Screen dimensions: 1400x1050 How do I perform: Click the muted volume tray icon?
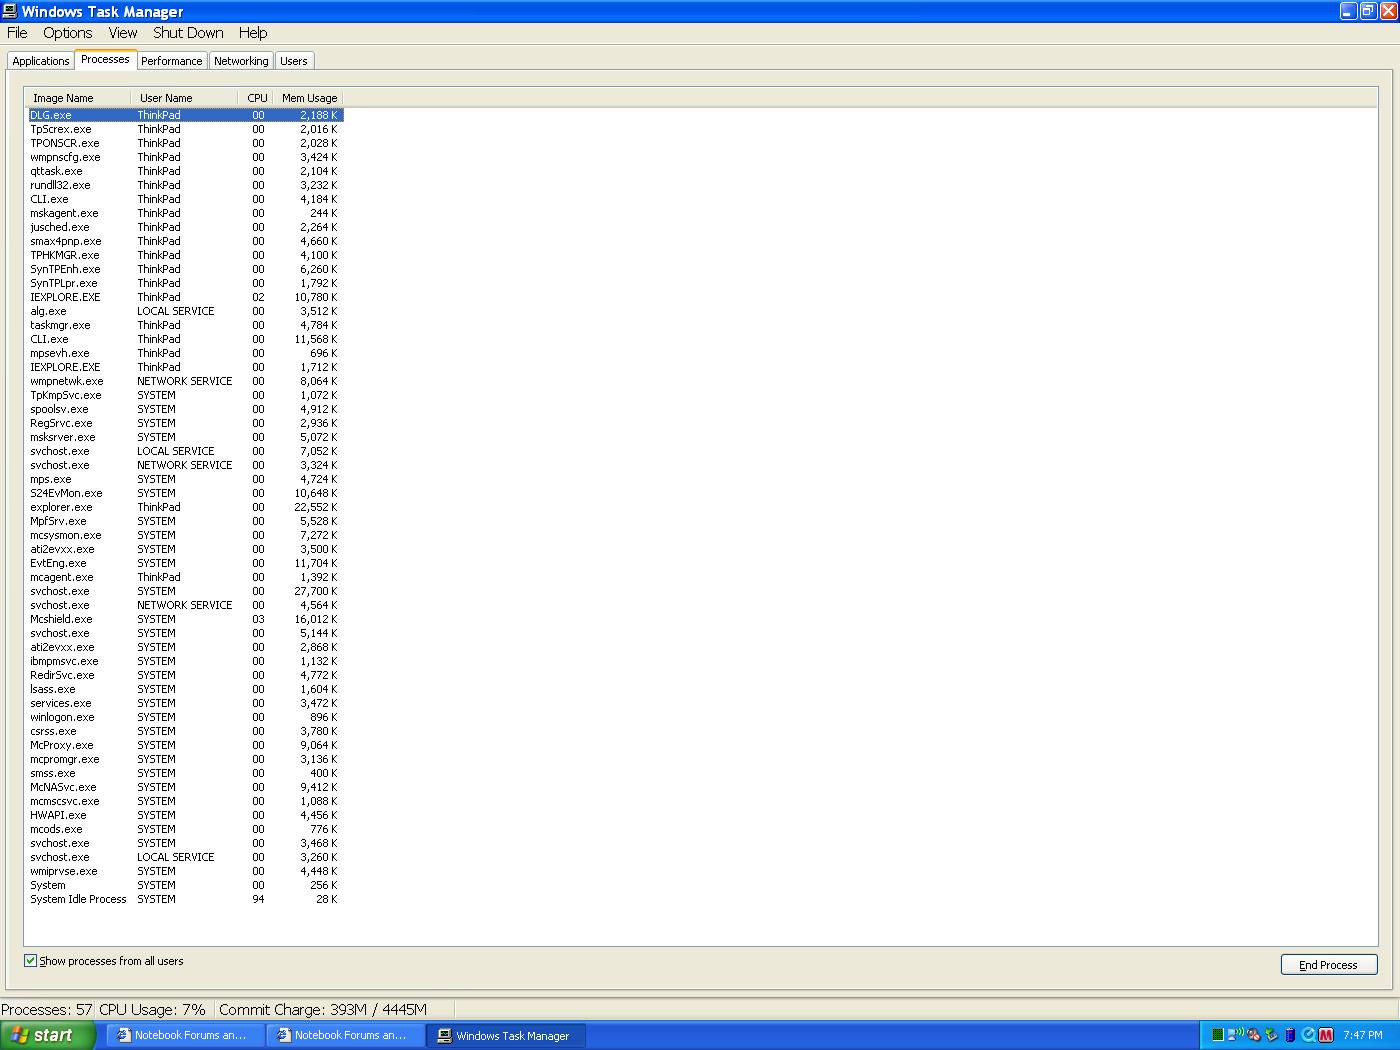tap(1254, 1034)
